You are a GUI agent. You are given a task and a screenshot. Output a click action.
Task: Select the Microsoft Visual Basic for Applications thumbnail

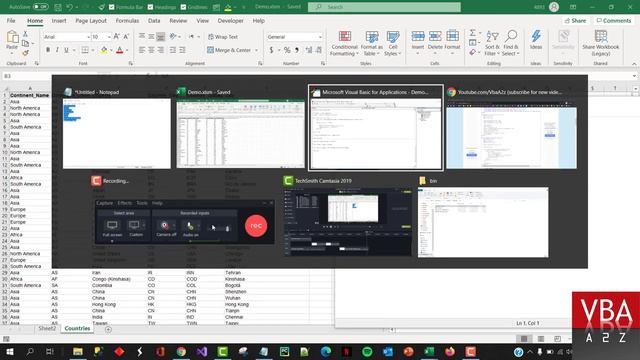point(375,127)
